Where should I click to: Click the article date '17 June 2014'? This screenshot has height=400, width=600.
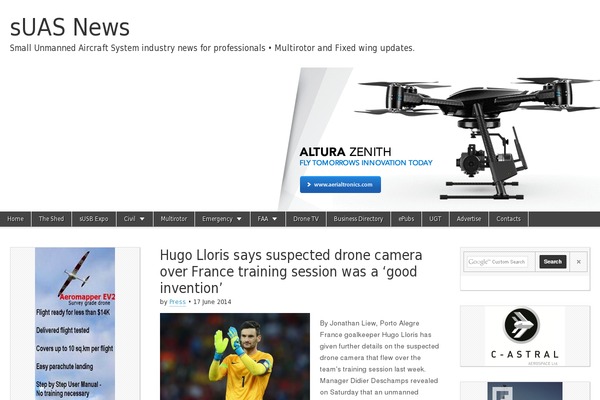pyautogui.click(x=212, y=302)
